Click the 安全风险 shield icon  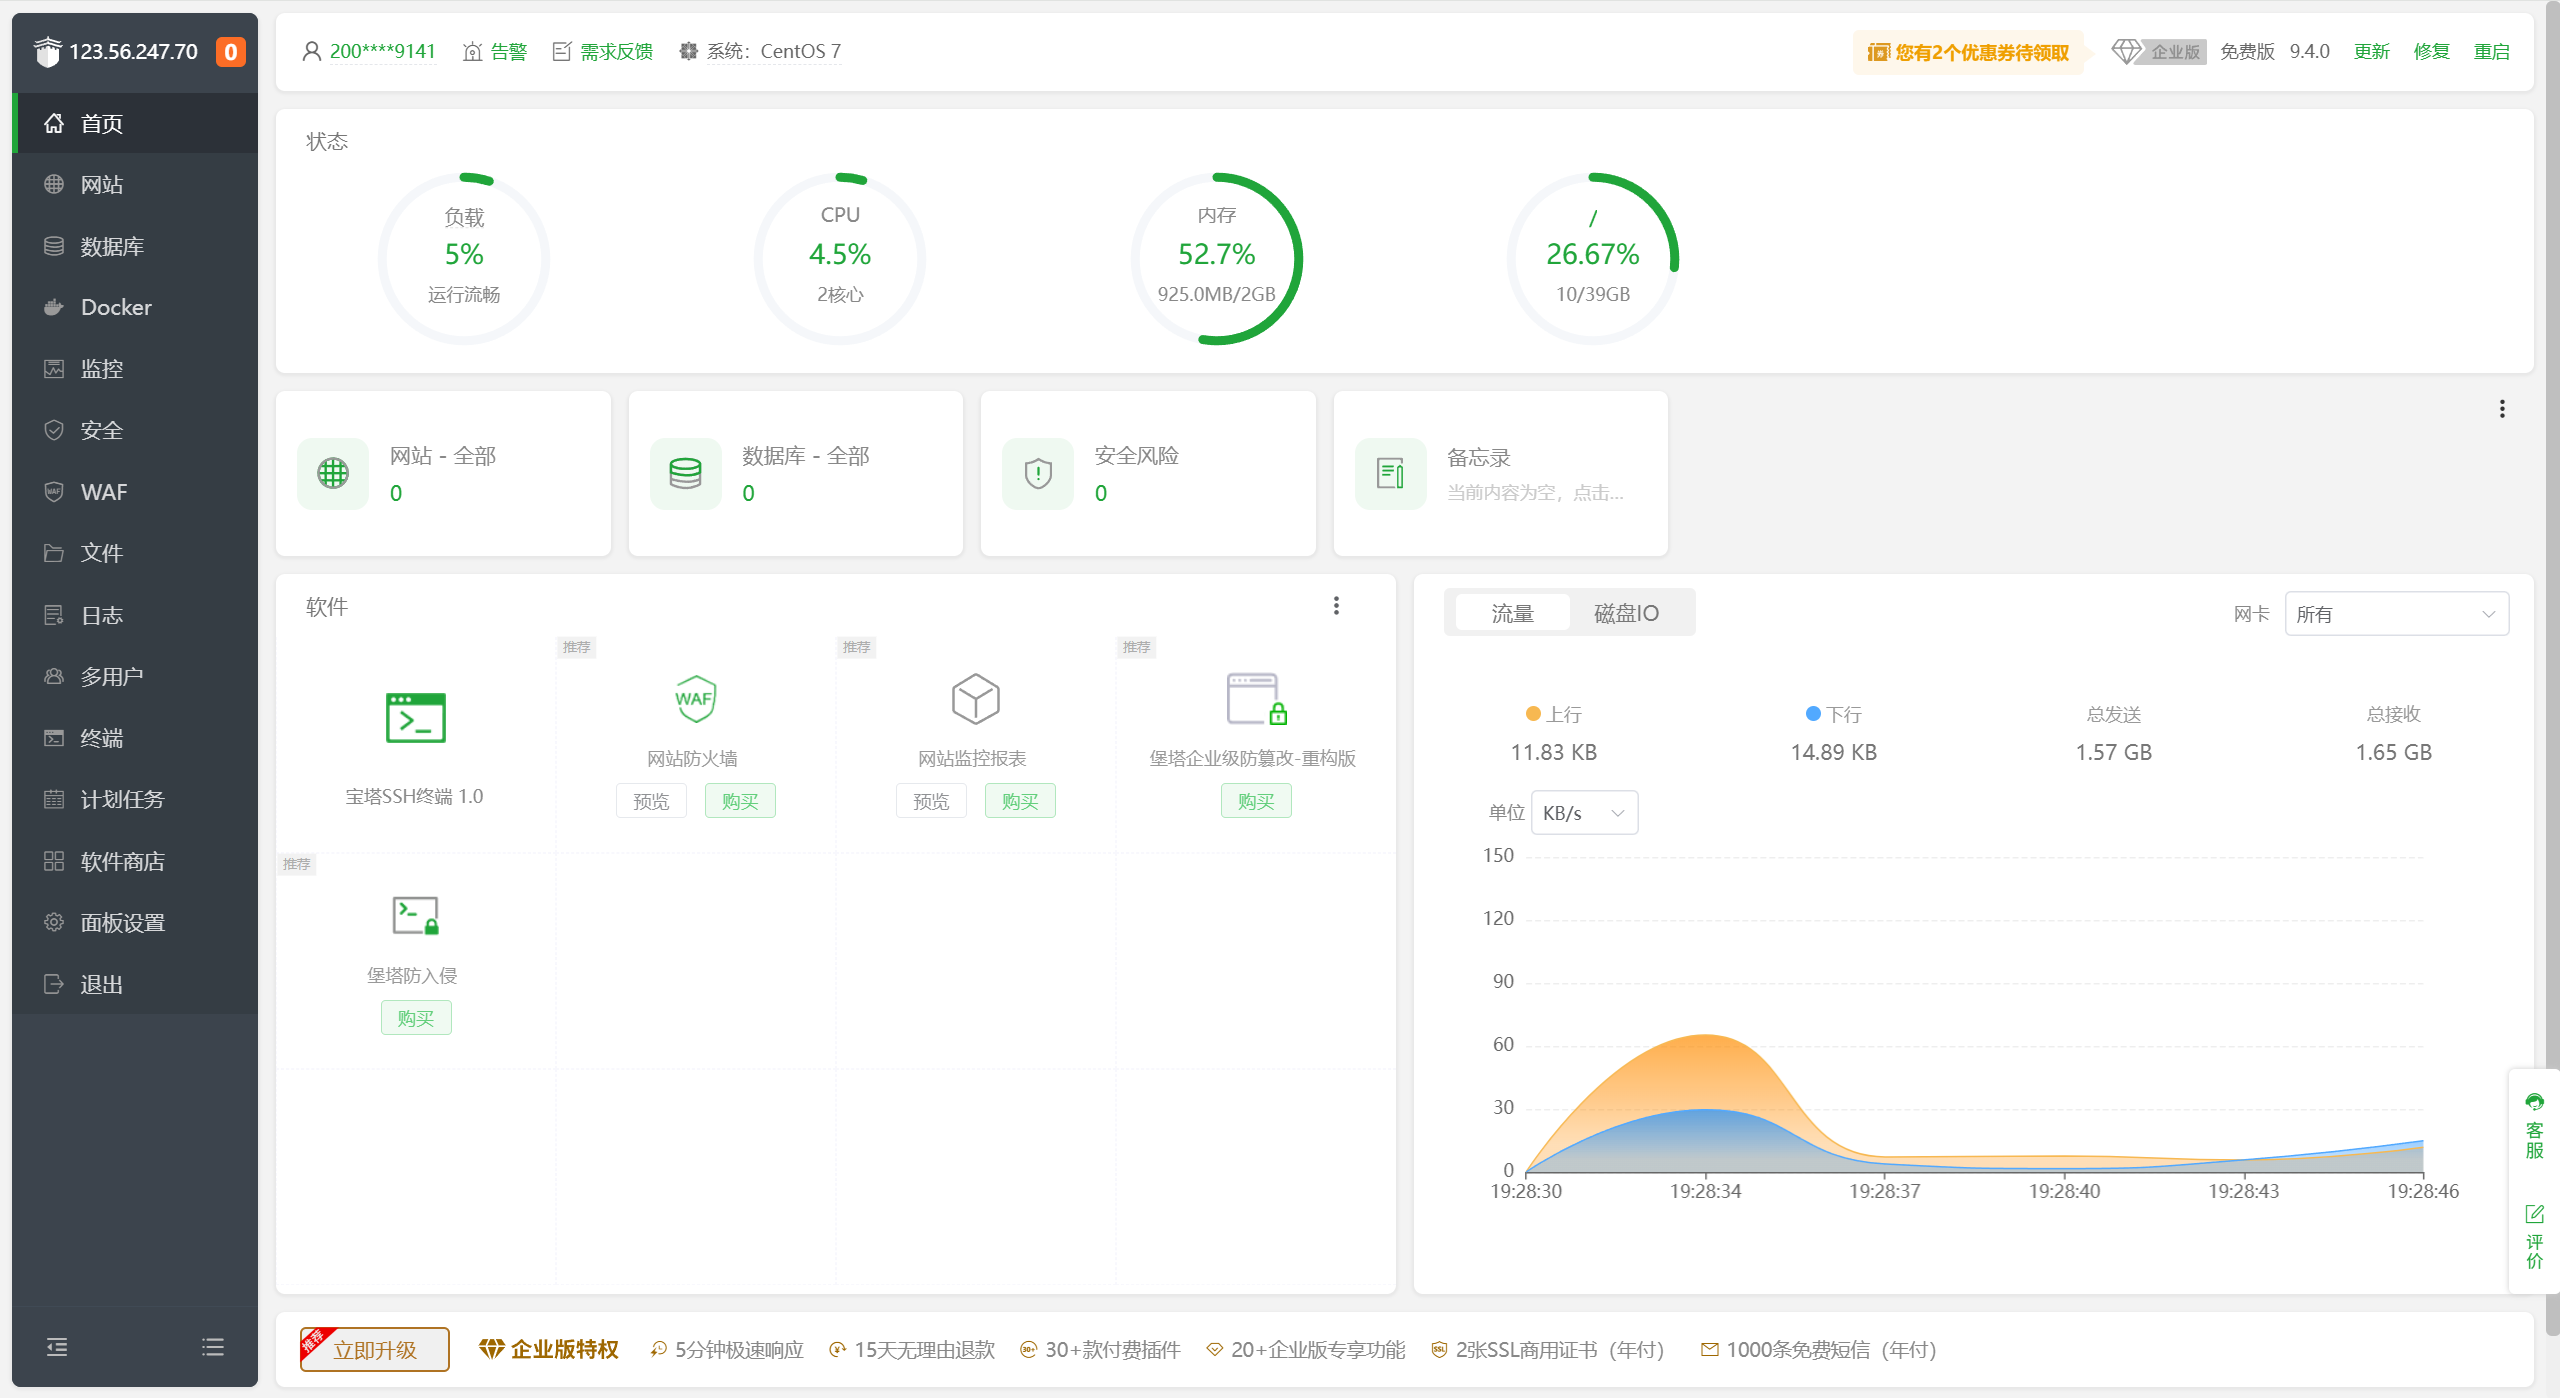(x=1038, y=473)
